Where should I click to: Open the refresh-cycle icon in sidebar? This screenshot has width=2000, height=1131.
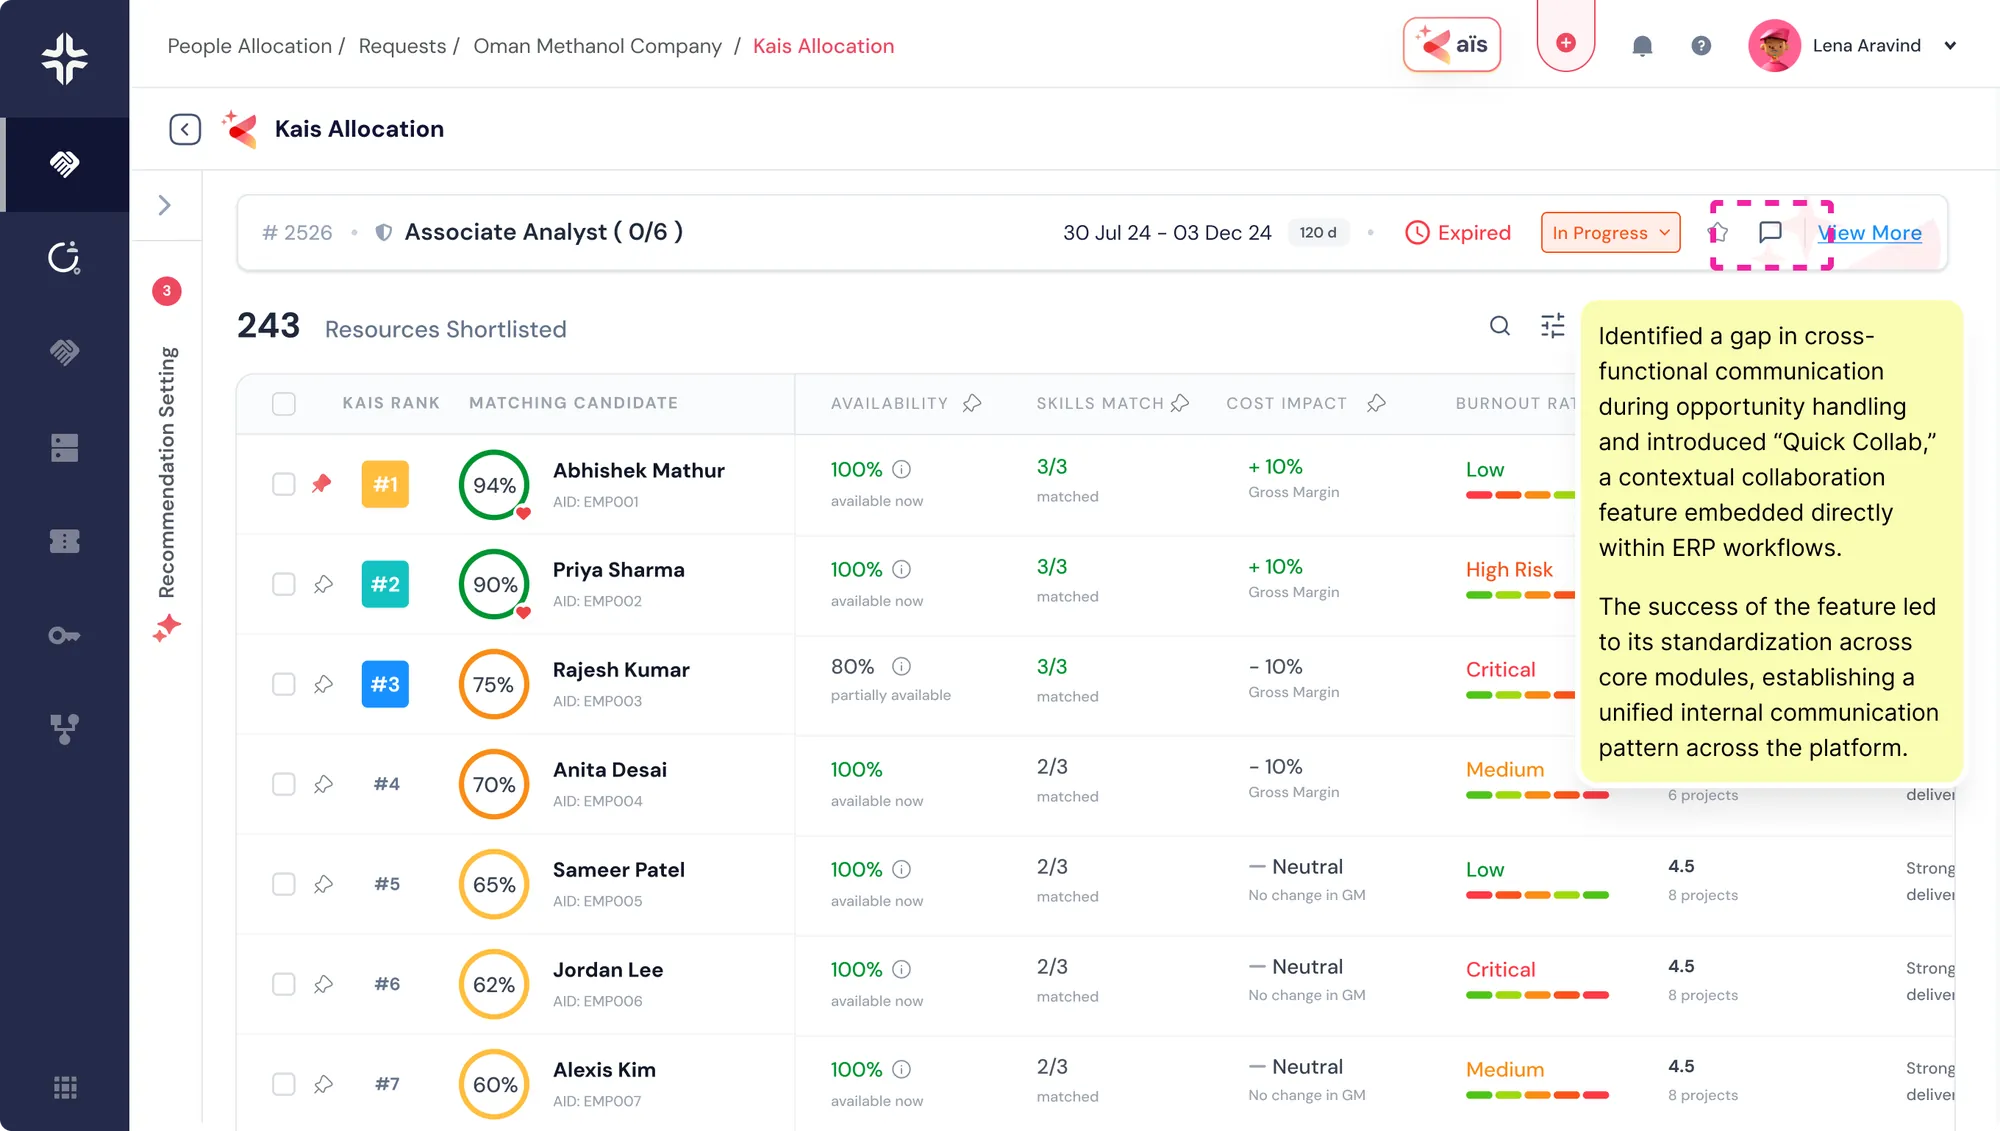pos(65,258)
